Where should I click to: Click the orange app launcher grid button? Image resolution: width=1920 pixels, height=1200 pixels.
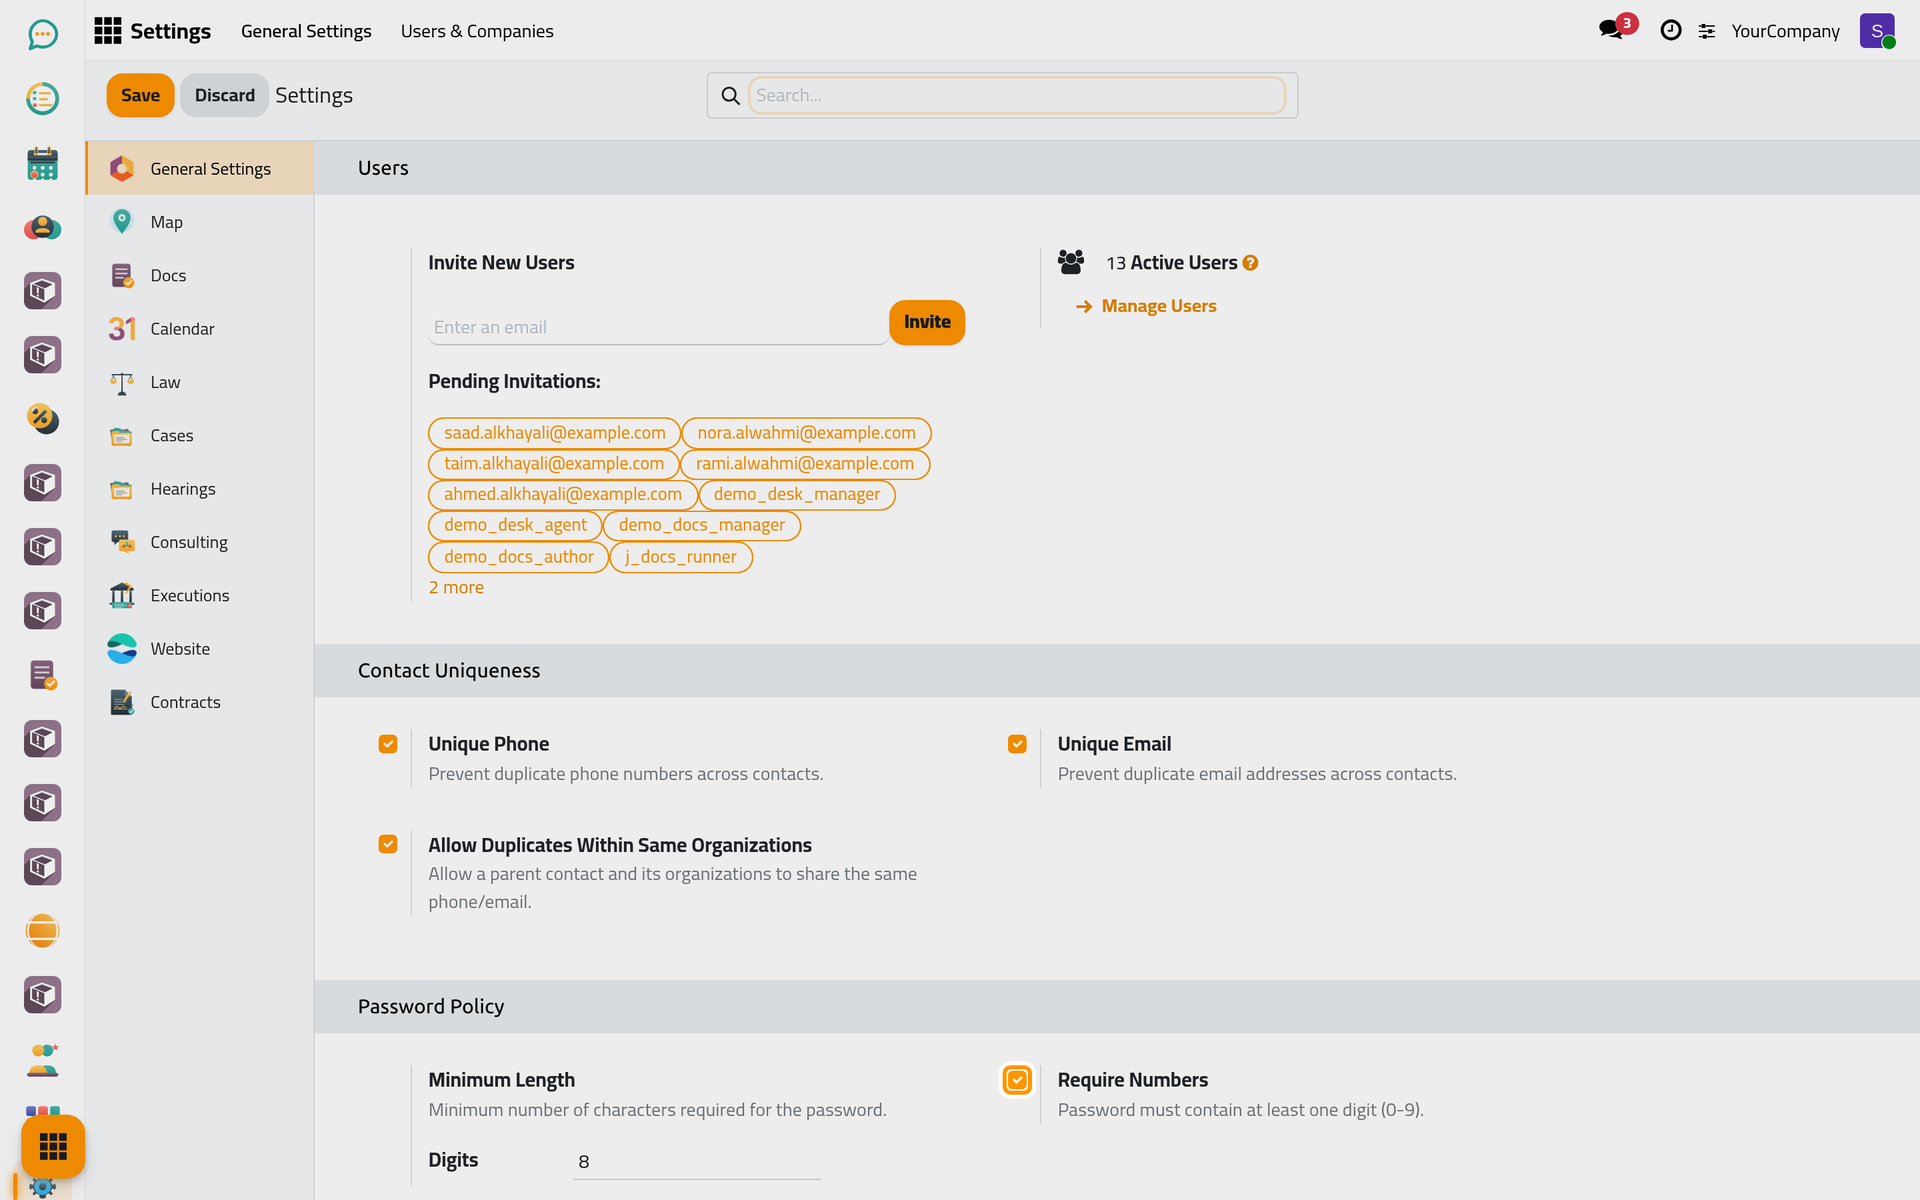click(53, 1146)
